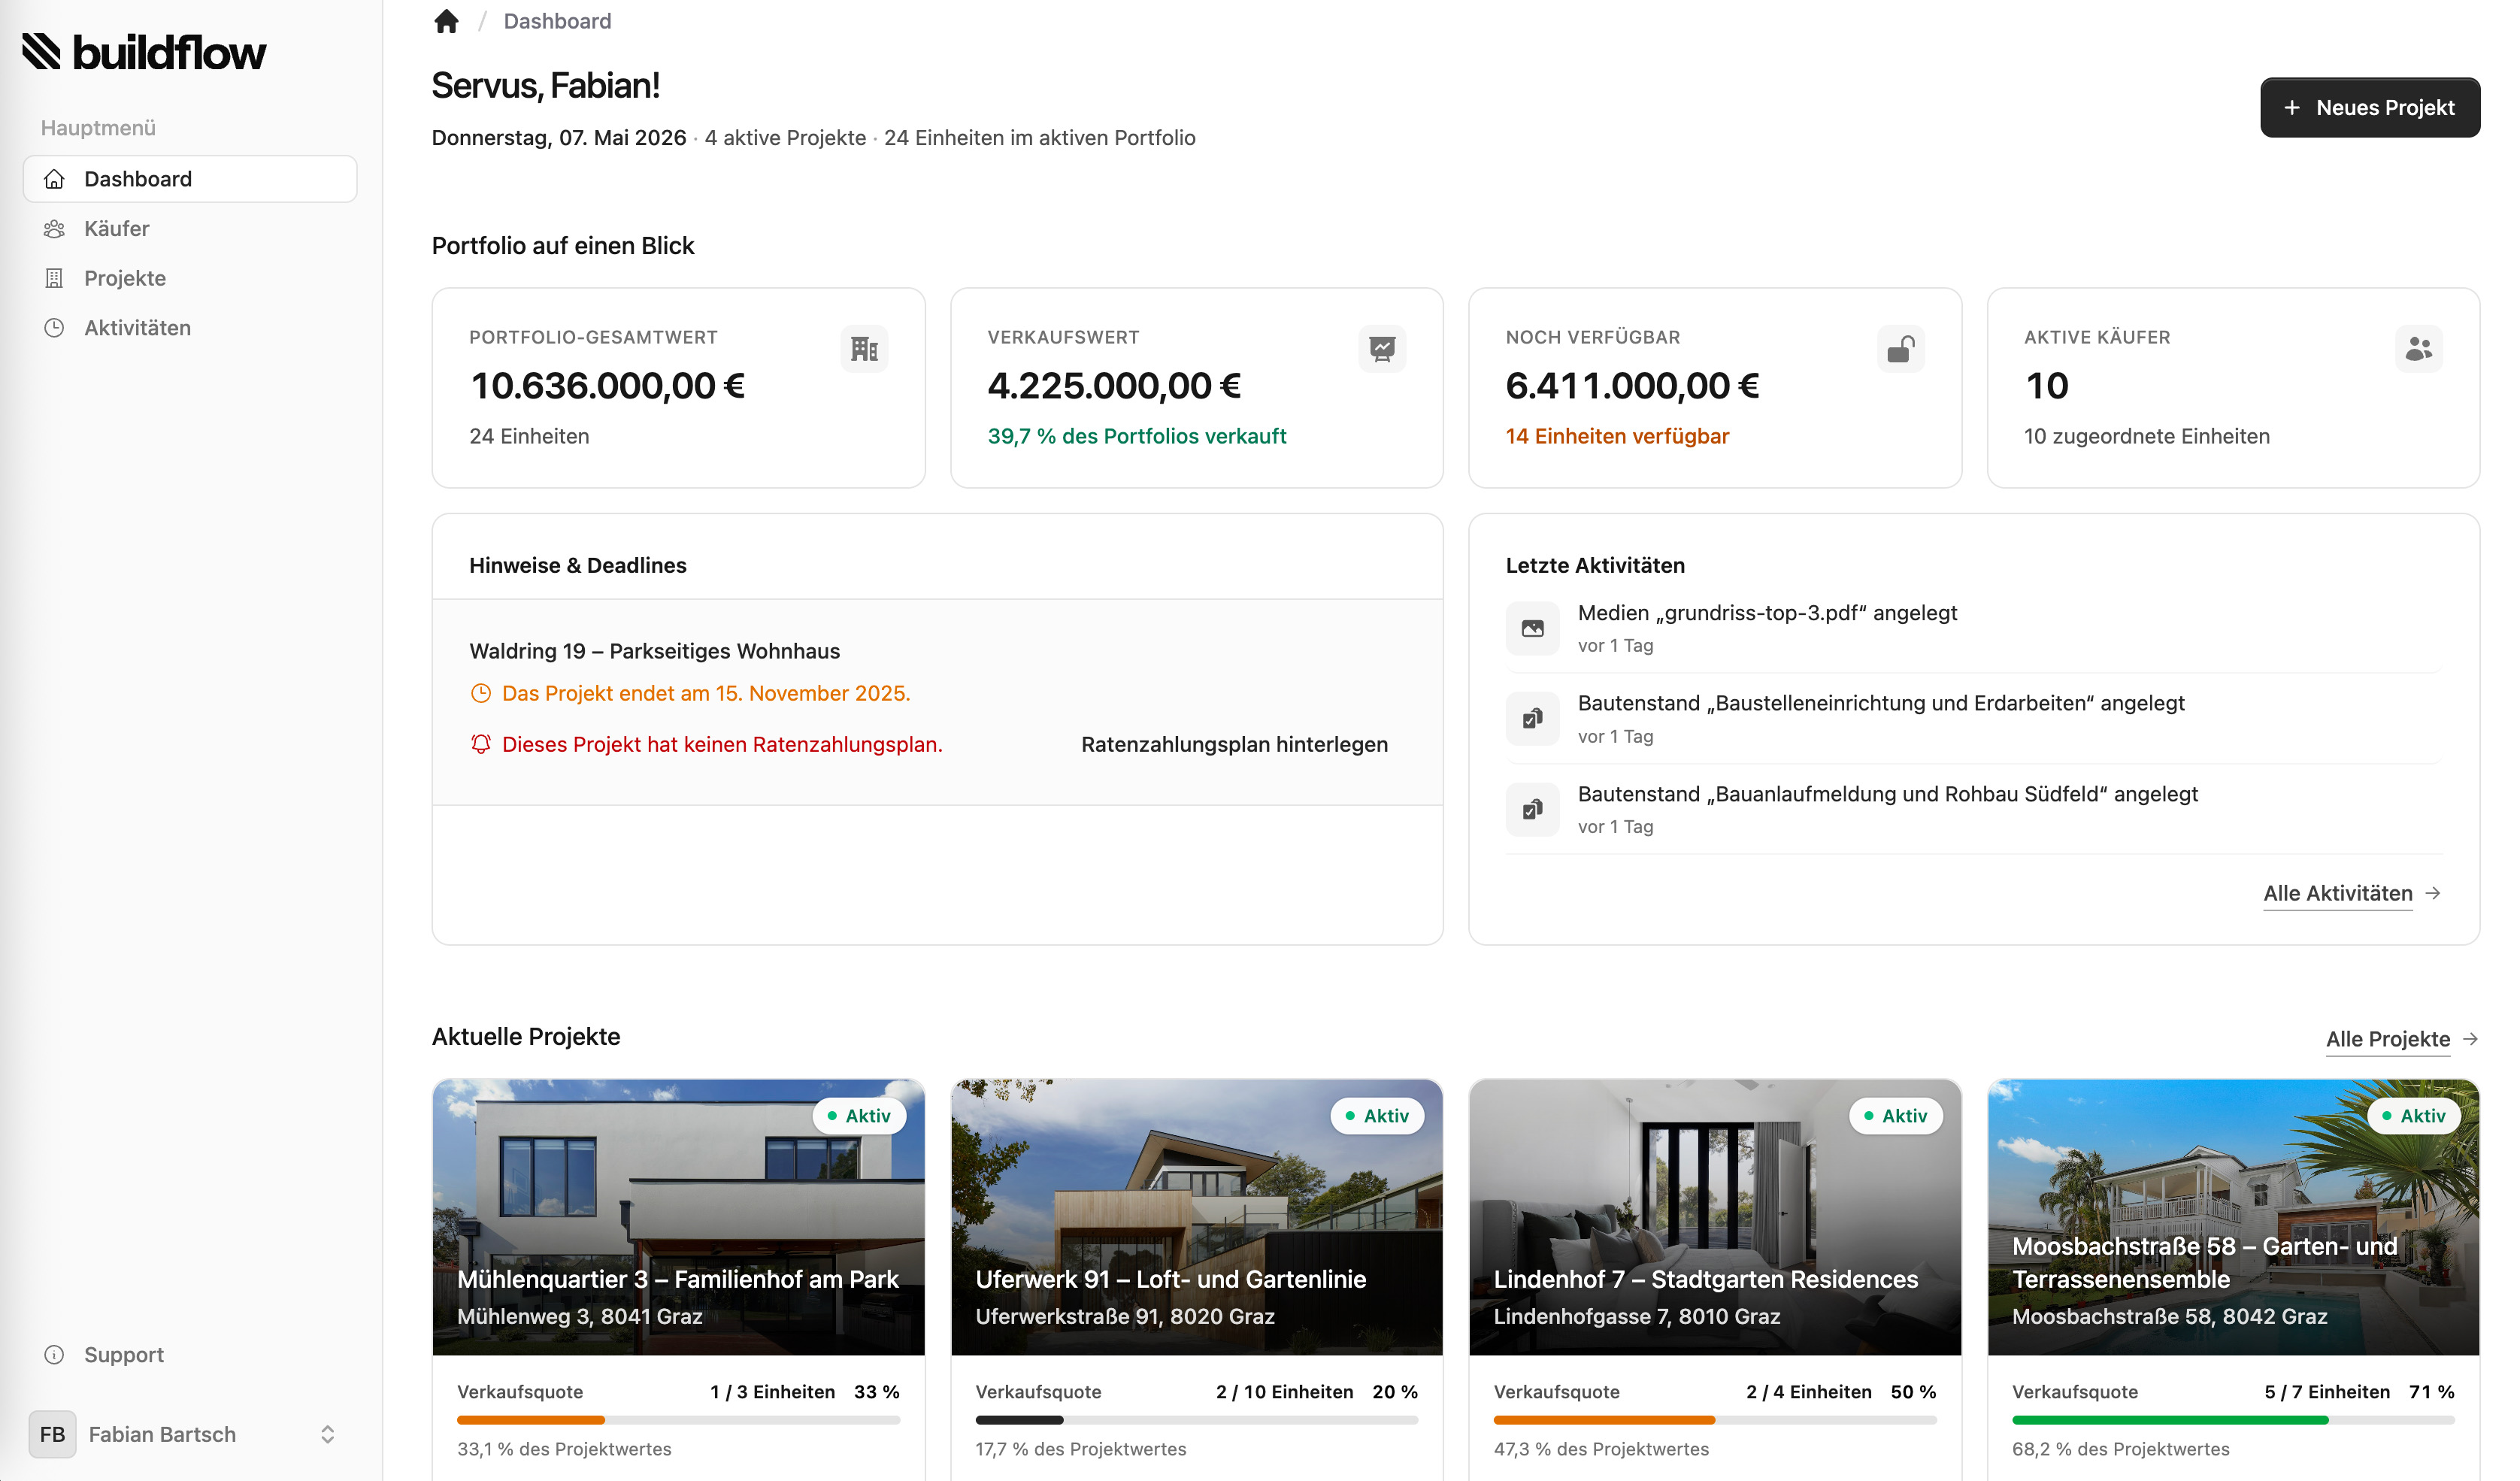Click "5 / 7 Einheiten" on Moosbachstraße card
This screenshot has height=1481, width=2520.
(2327, 1392)
